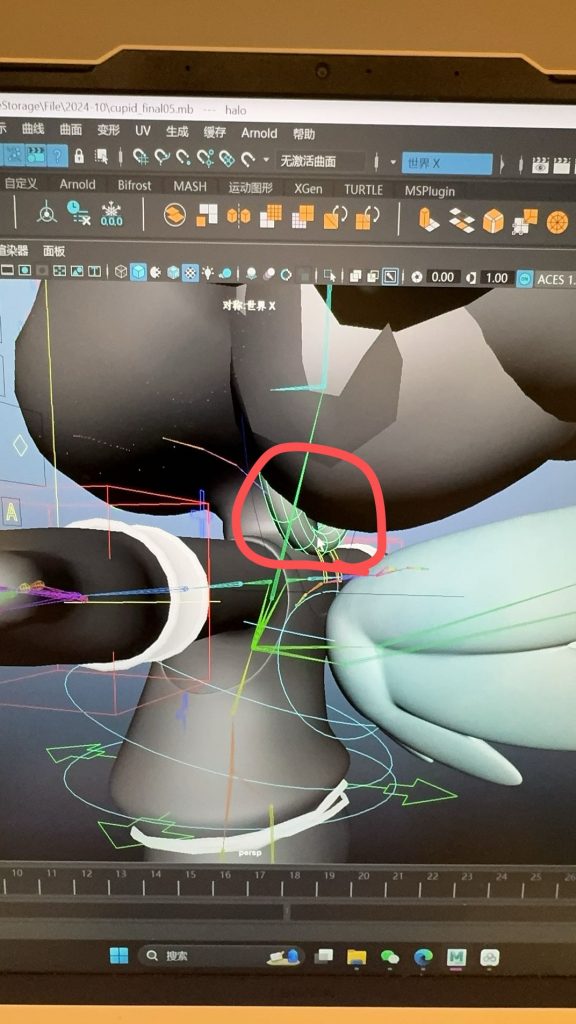The image size is (576, 1024).
Task: Click the Freeze Transformations 0,0,0 icon
Action: 112,214
